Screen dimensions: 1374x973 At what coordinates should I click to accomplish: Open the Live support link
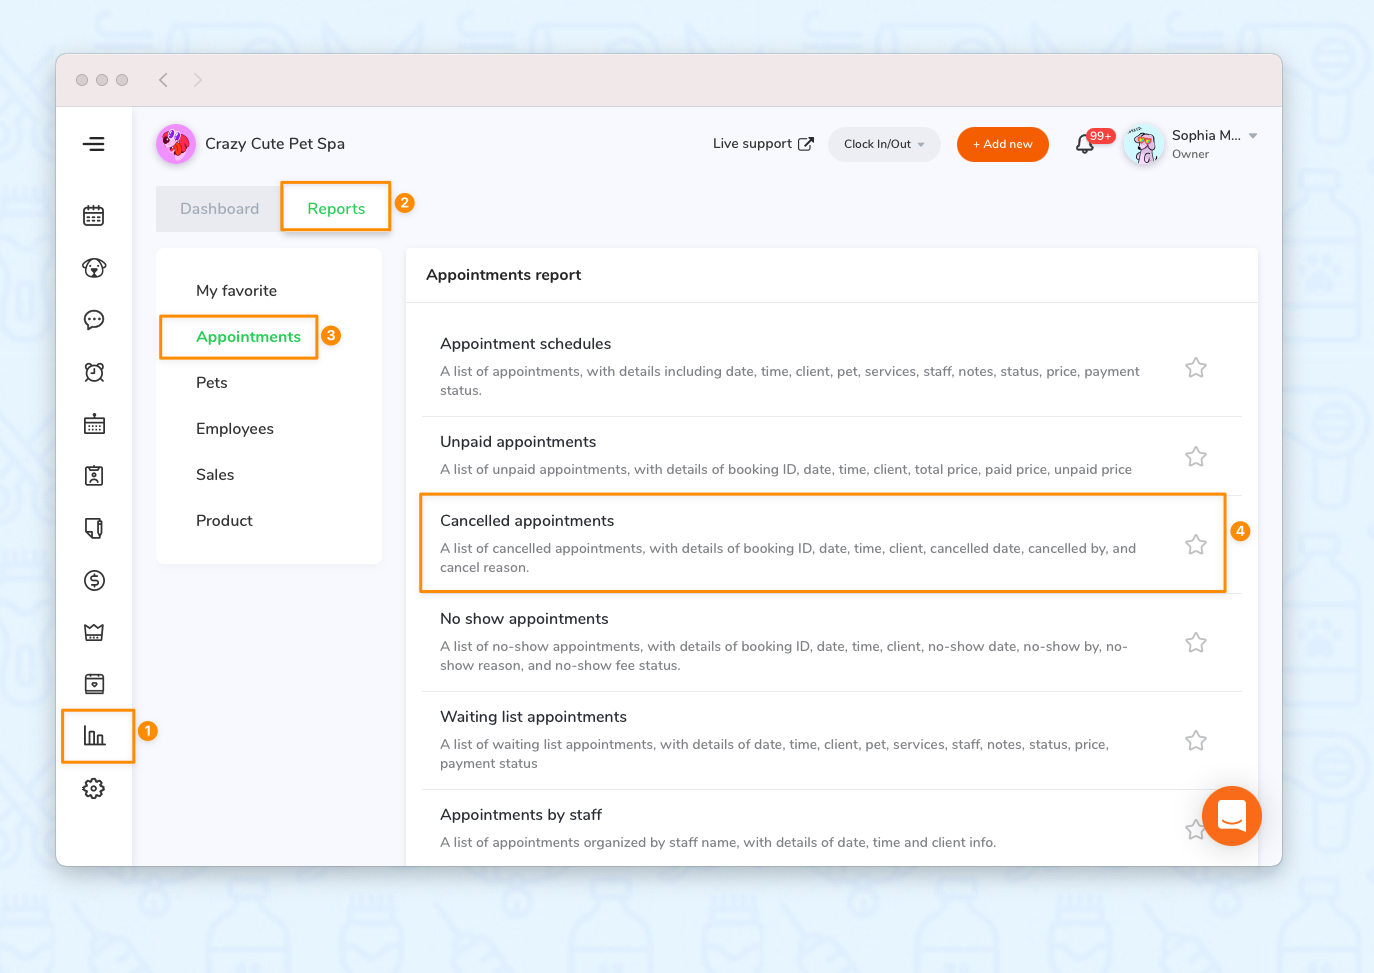[763, 144]
